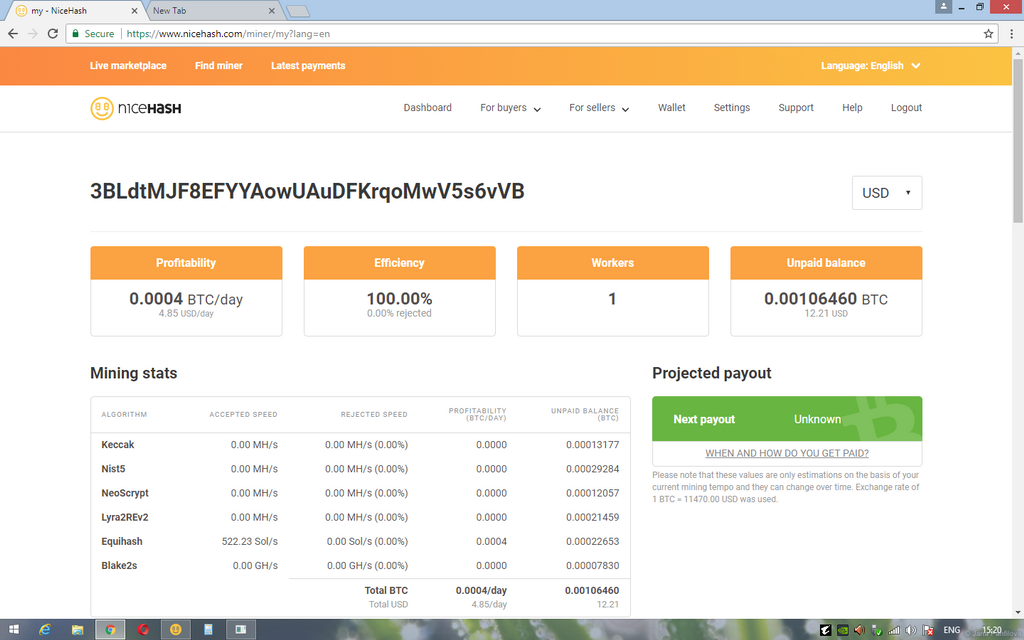The image size is (1024, 640).
Task: Click the ENG input language indicator
Action: point(952,630)
